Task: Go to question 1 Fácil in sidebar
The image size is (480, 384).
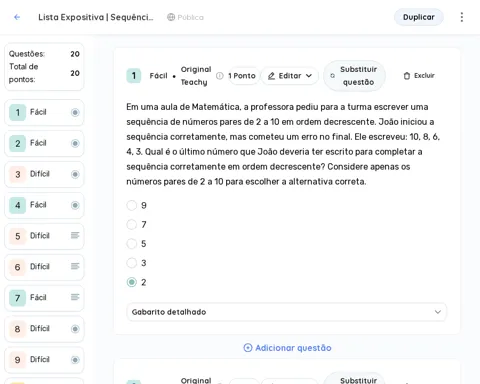Action: 44,112
